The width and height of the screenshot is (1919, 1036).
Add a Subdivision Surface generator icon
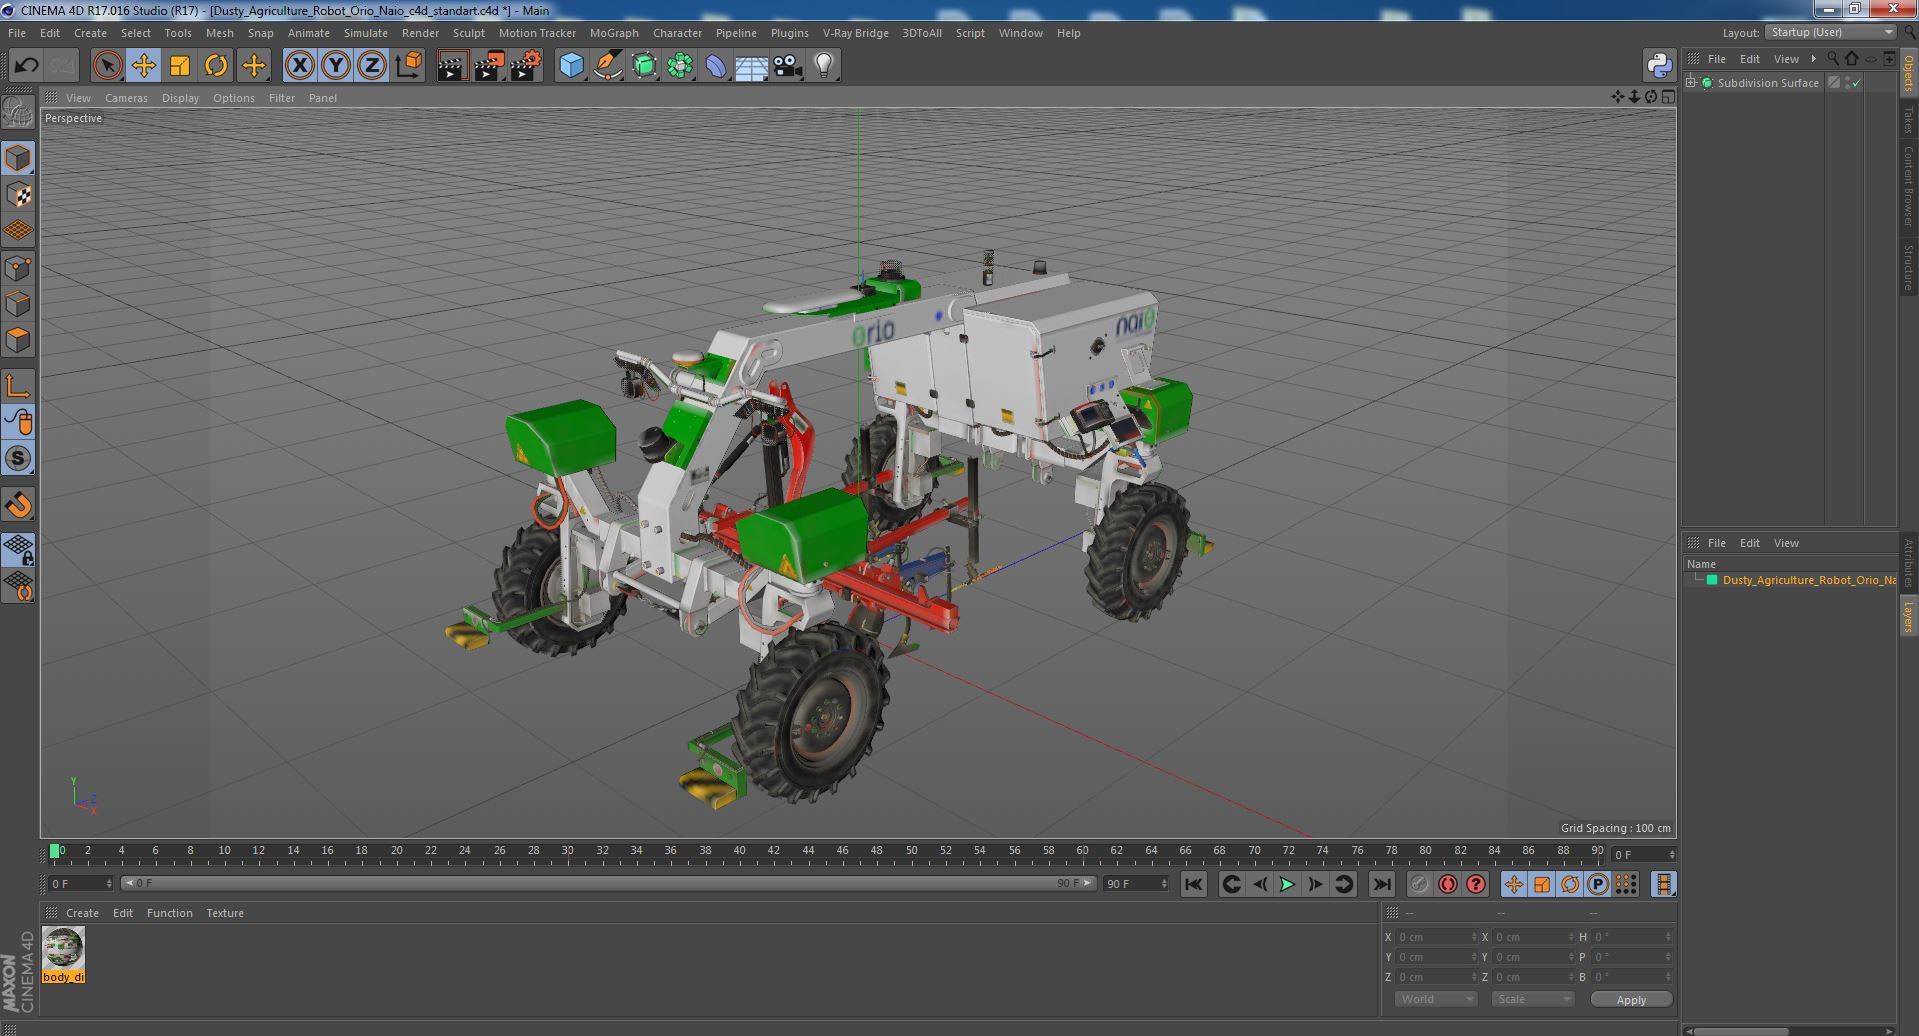click(644, 66)
